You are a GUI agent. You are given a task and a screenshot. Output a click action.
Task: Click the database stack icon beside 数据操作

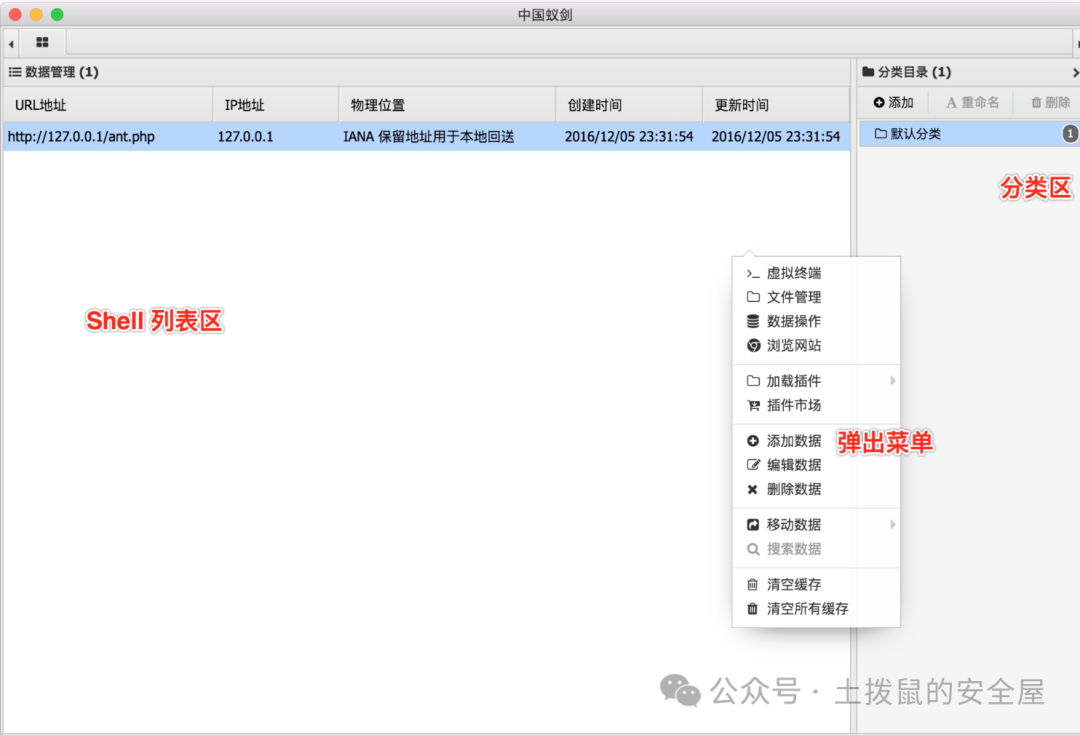point(753,321)
